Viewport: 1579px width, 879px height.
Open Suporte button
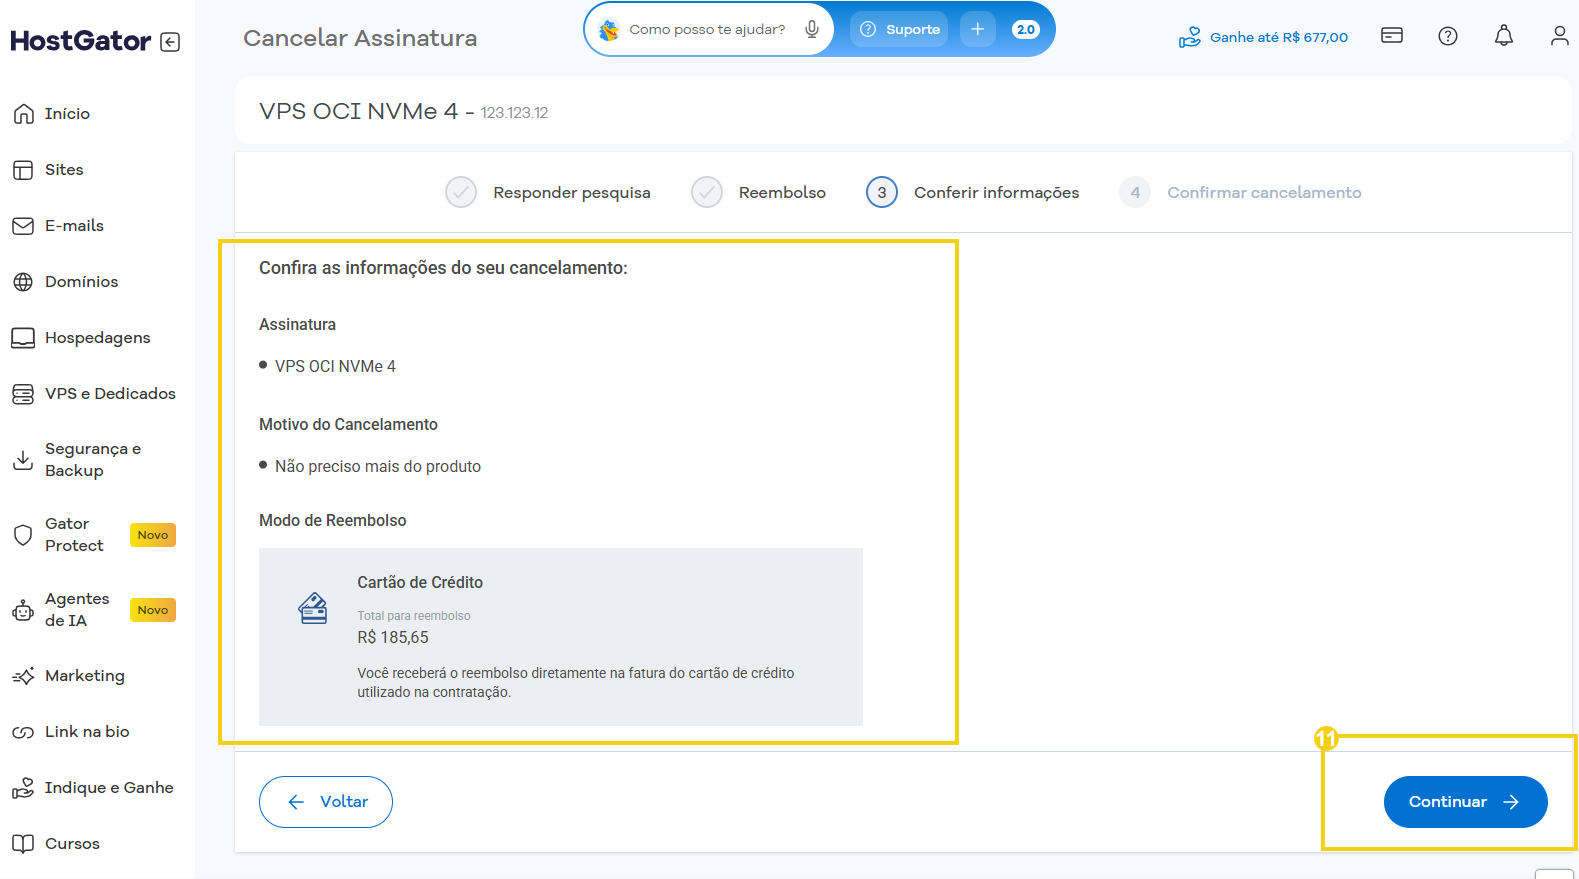tap(899, 29)
